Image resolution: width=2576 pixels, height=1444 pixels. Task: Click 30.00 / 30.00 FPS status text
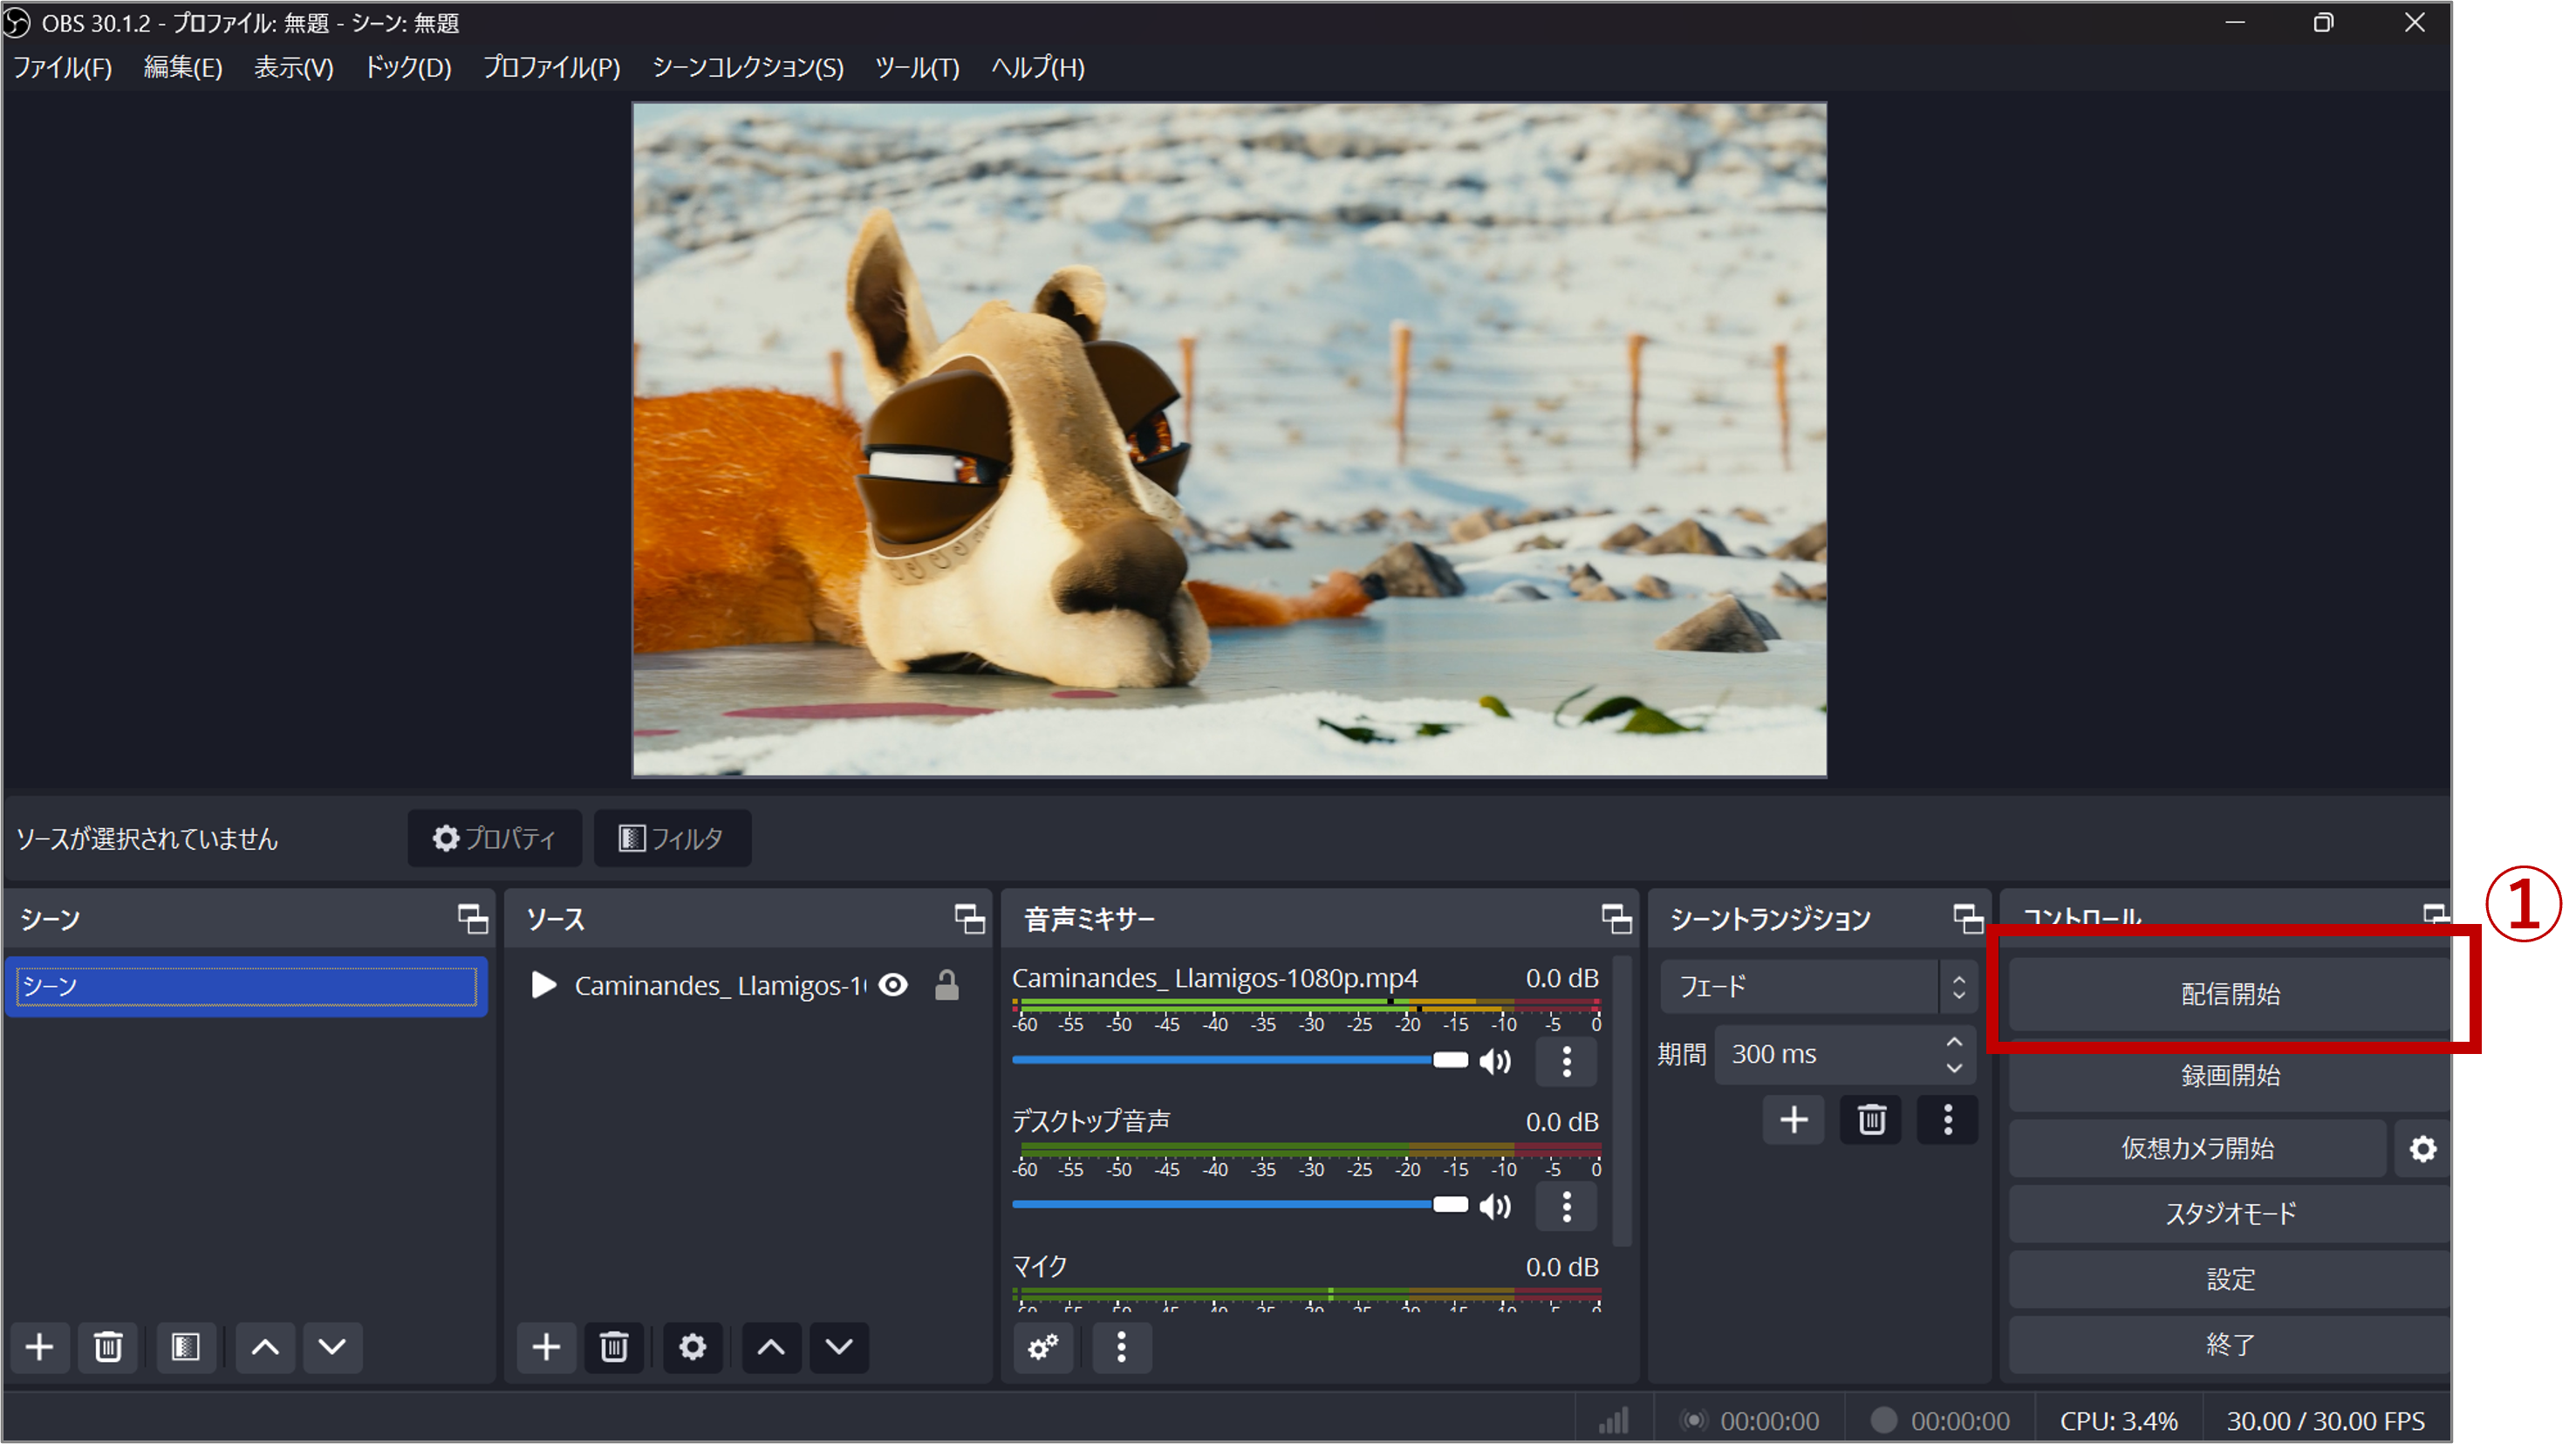[x=2325, y=1420]
